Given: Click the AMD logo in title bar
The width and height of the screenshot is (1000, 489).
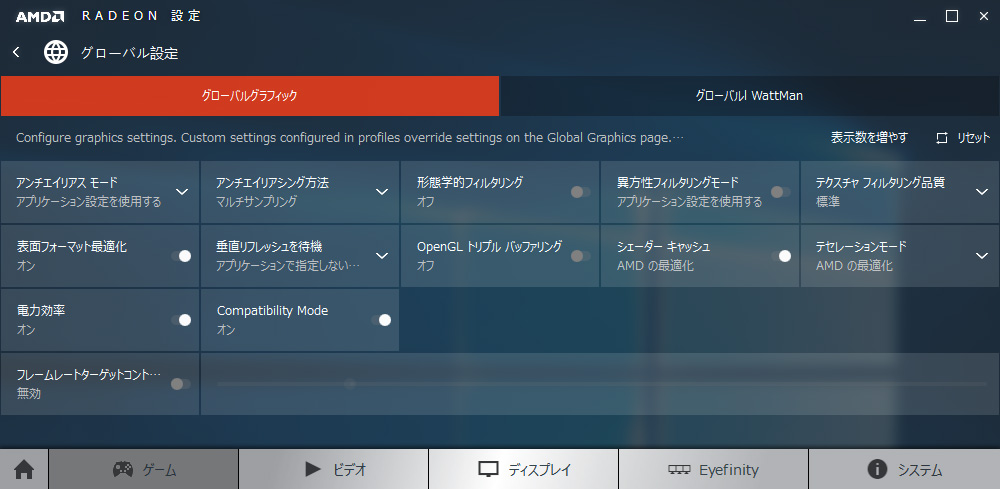Looking at the screenshot, I should 40,17.
